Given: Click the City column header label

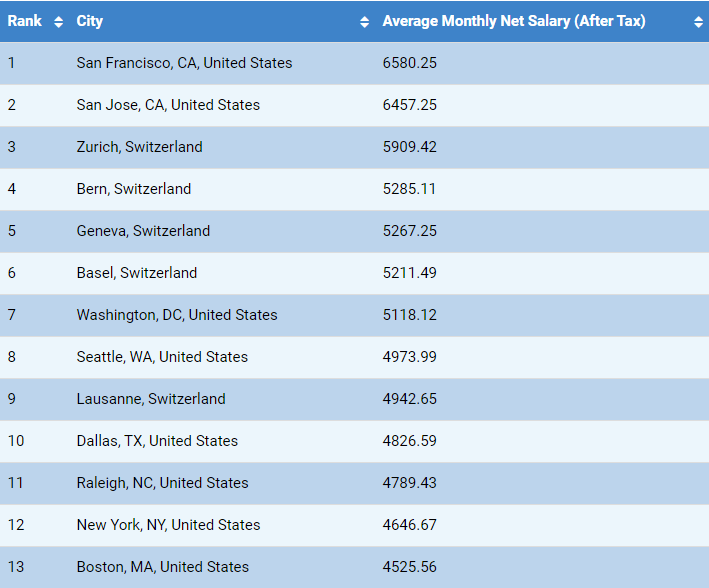Looking at the screenshot, I should (89, 21).
